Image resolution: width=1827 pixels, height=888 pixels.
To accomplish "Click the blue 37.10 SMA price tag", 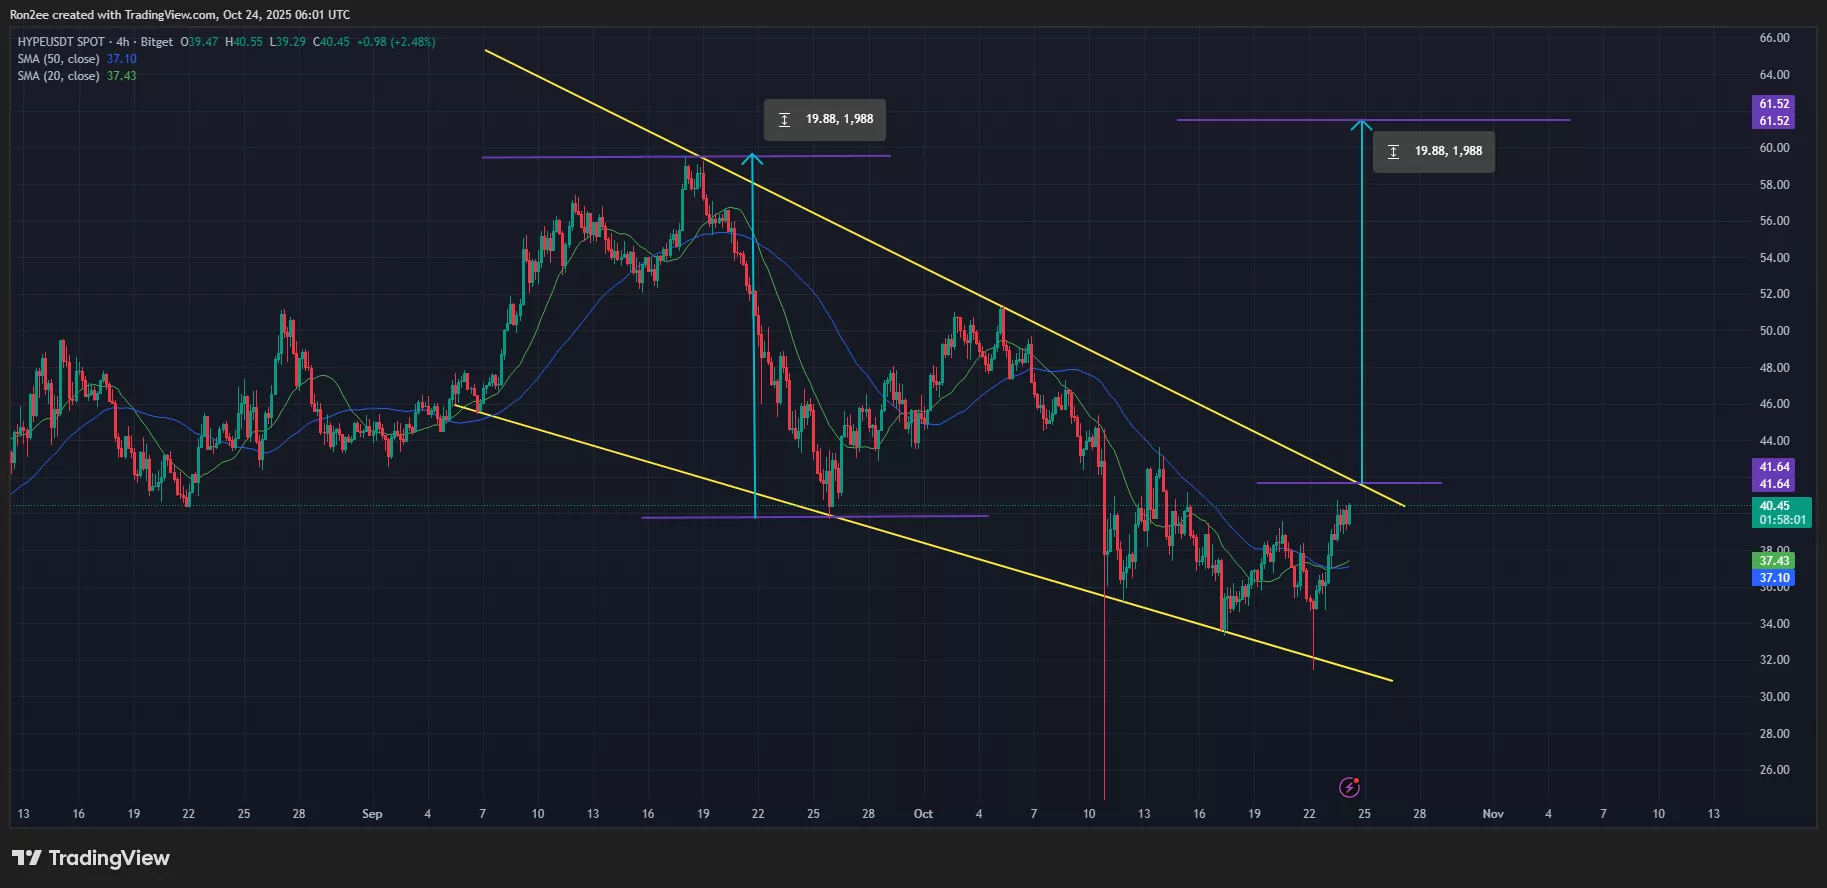I will [x=1774, y=578].
